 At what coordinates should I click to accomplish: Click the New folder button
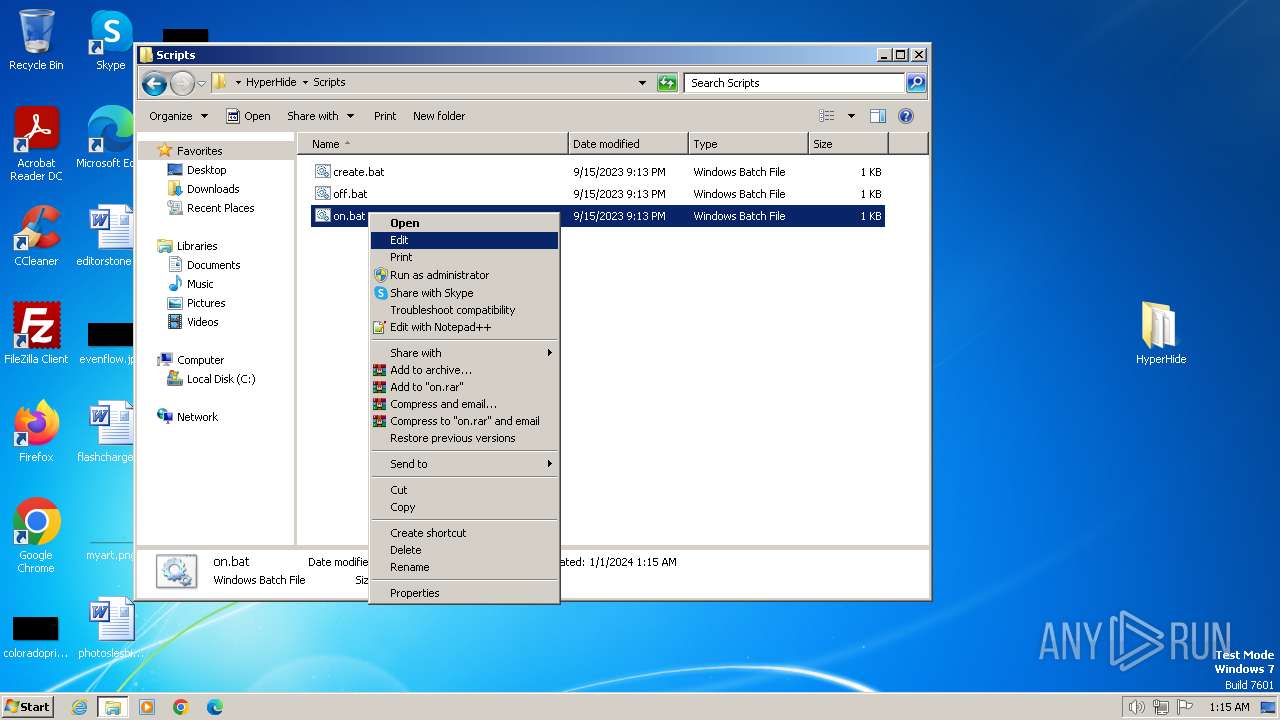[439, 116]
